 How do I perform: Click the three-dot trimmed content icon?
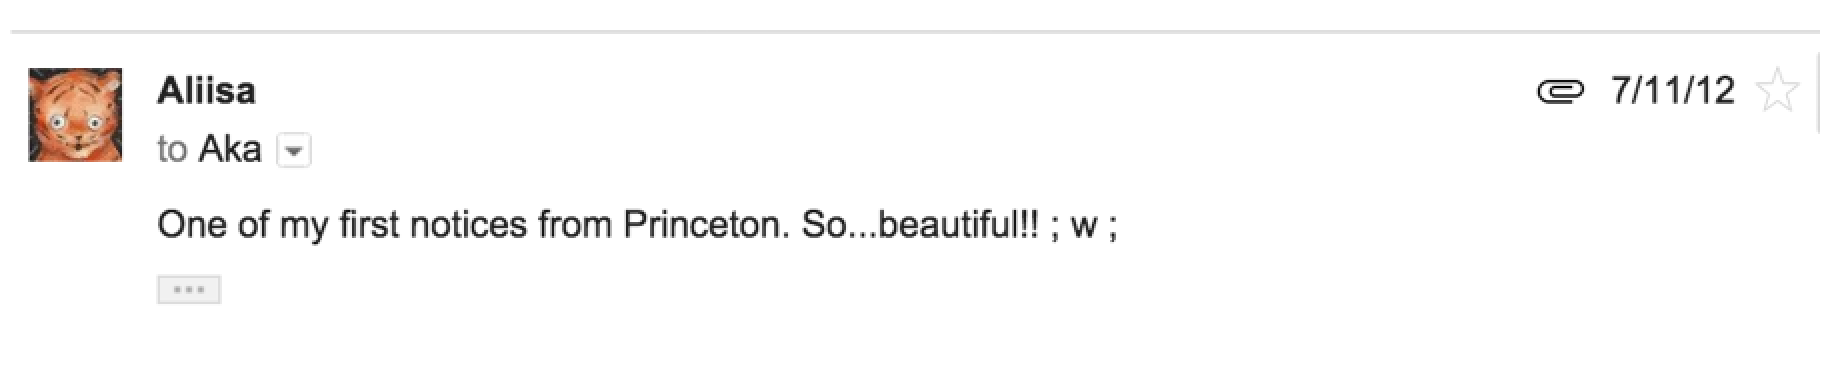[x=188, y=290]
